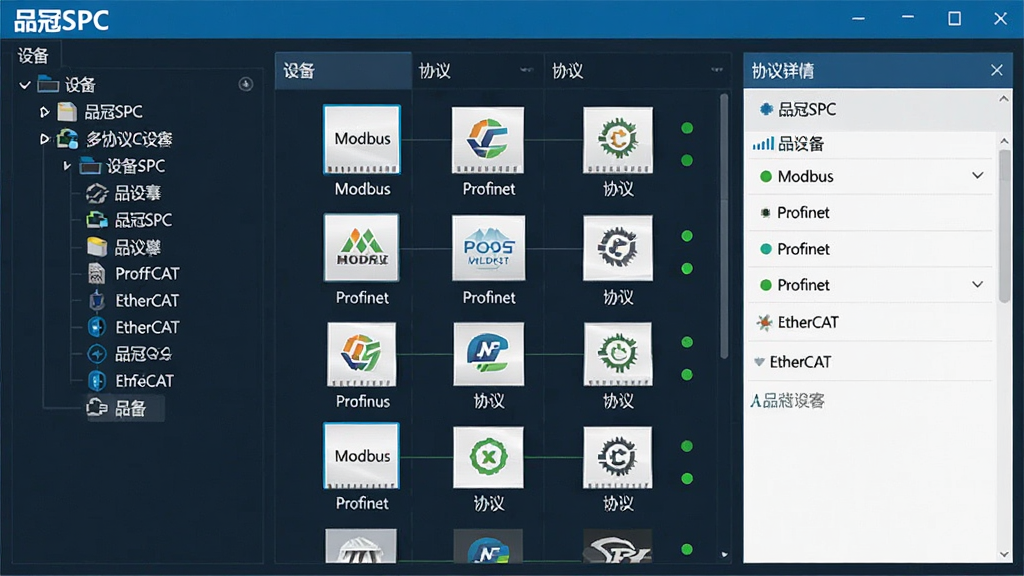The image size is (1024, 576).
Task: Expand the 品冠SPC node with the triangle
Action: point(44,112)
